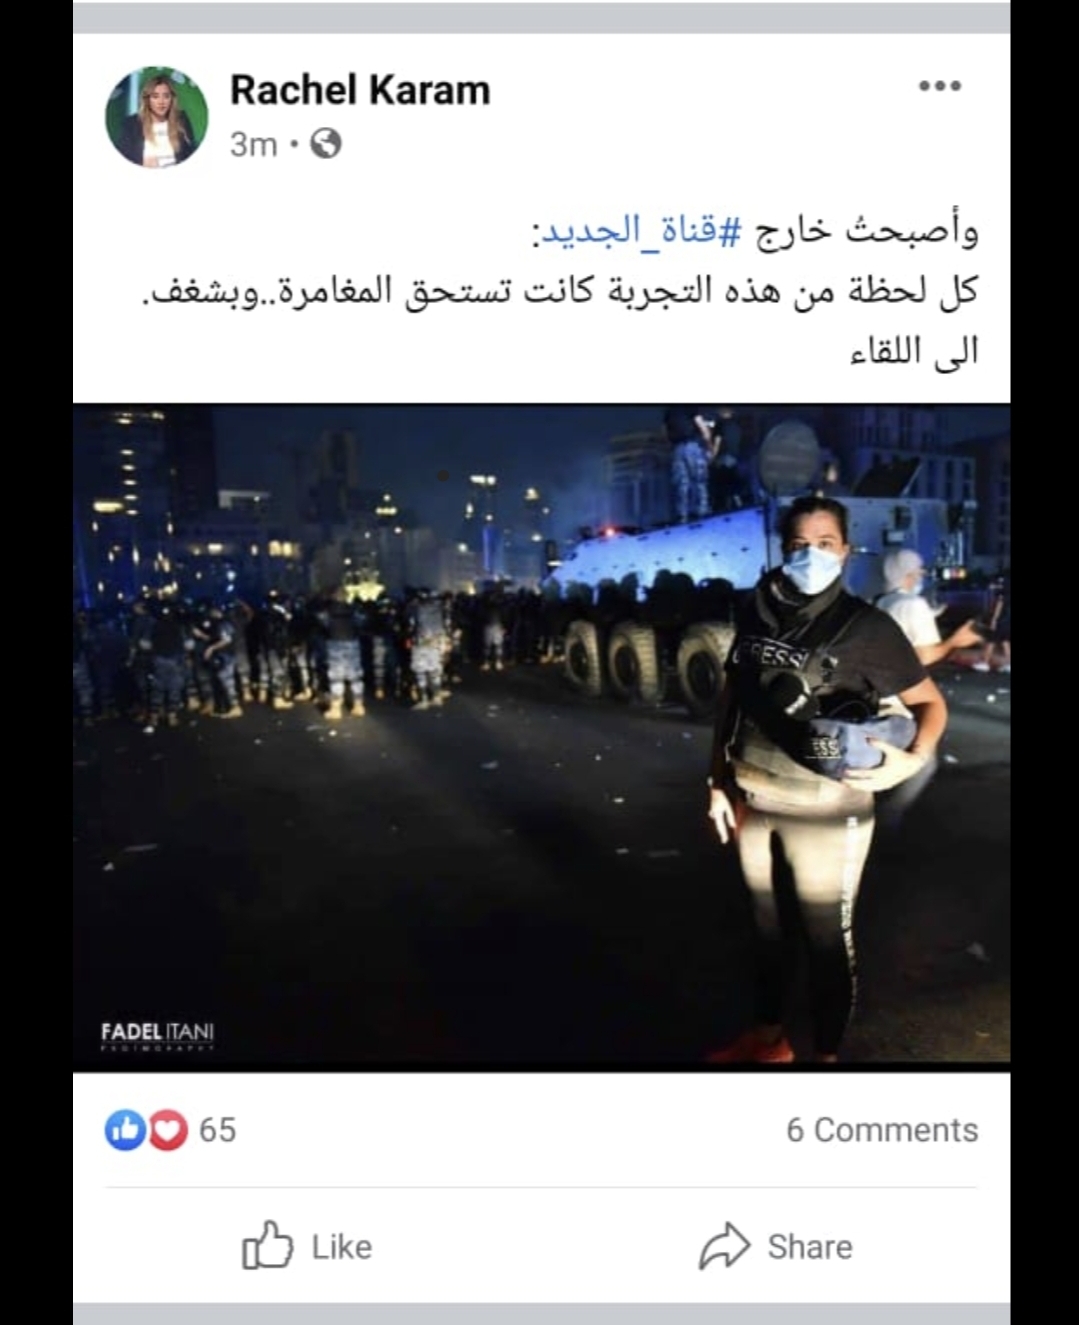Screen dimensions: 1079x1325
Task: Click the blue thumbs-up reaction icon
Action: click(125, 1130)
